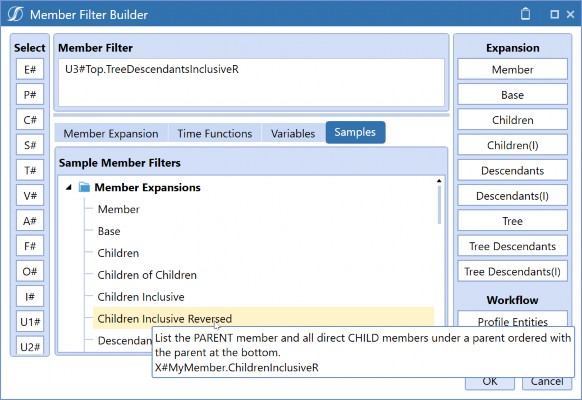
Task: Click the Member Expansions folder icon
Action: [84, 187]
